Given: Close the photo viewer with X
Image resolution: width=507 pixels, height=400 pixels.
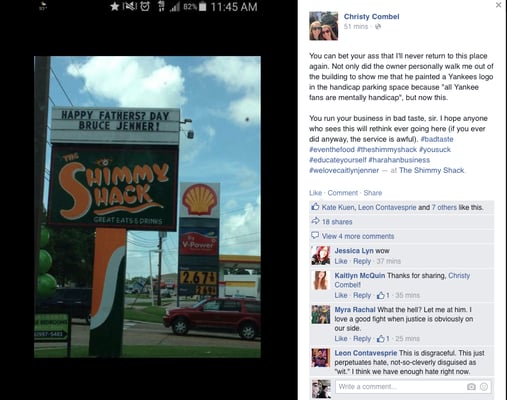Looking at the screenshot, I should [x=498, y=5].
